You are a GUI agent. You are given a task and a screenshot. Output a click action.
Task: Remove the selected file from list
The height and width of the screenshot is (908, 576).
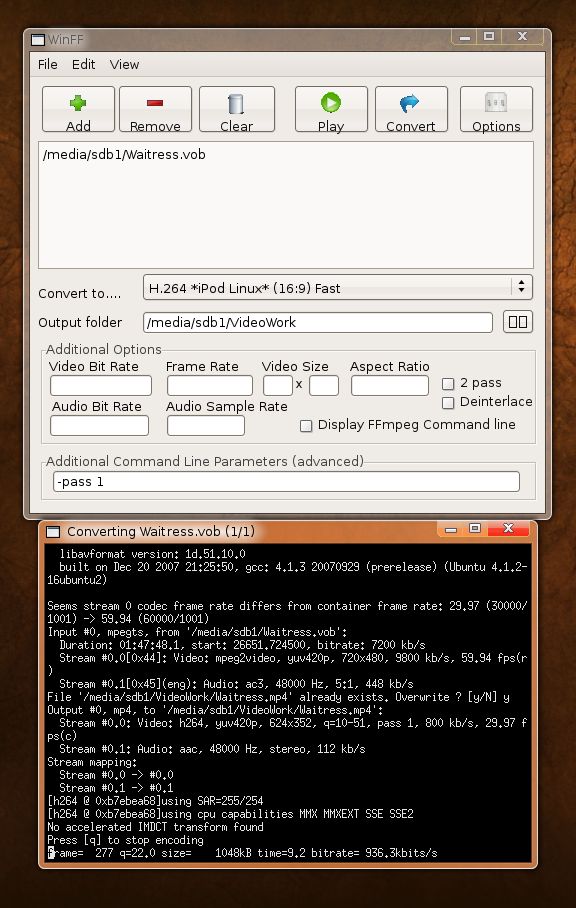(155, 109)
